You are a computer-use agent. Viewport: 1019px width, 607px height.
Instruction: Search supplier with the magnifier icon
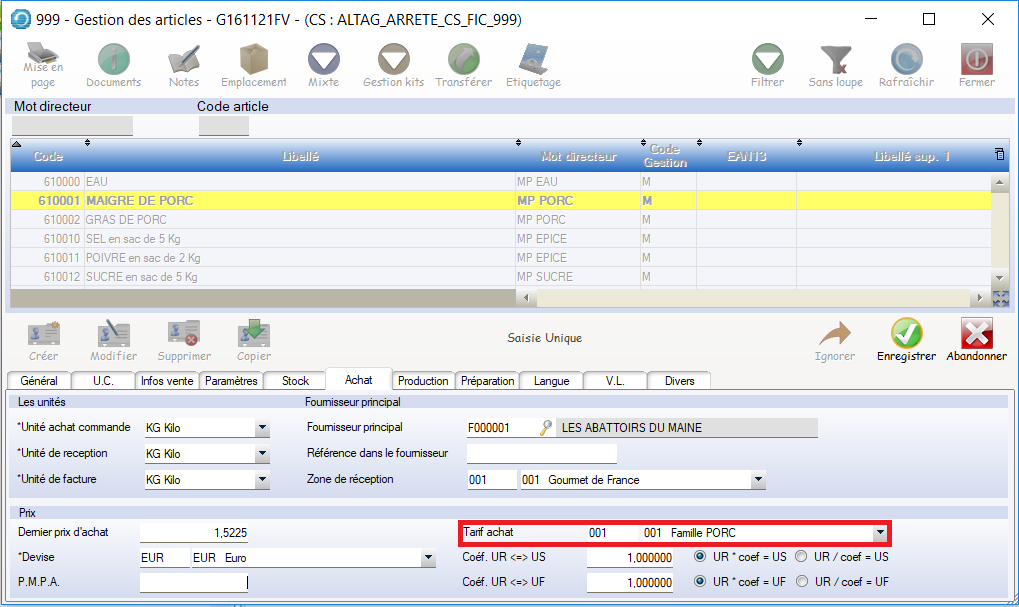click(545, 428)
